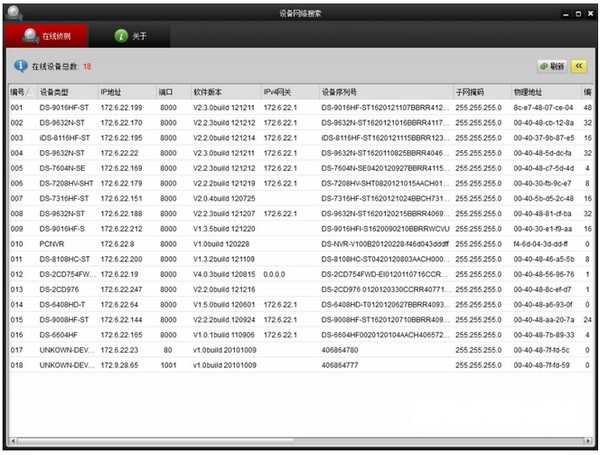Select device iDS-8116HF-ST in row 003
600x455 pixels.
click(65, 138)
